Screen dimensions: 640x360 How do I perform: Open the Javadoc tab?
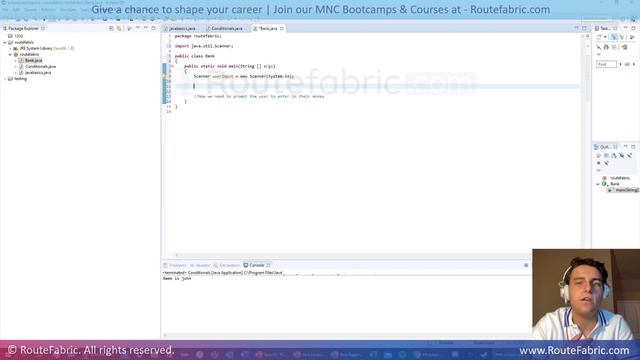202,265
